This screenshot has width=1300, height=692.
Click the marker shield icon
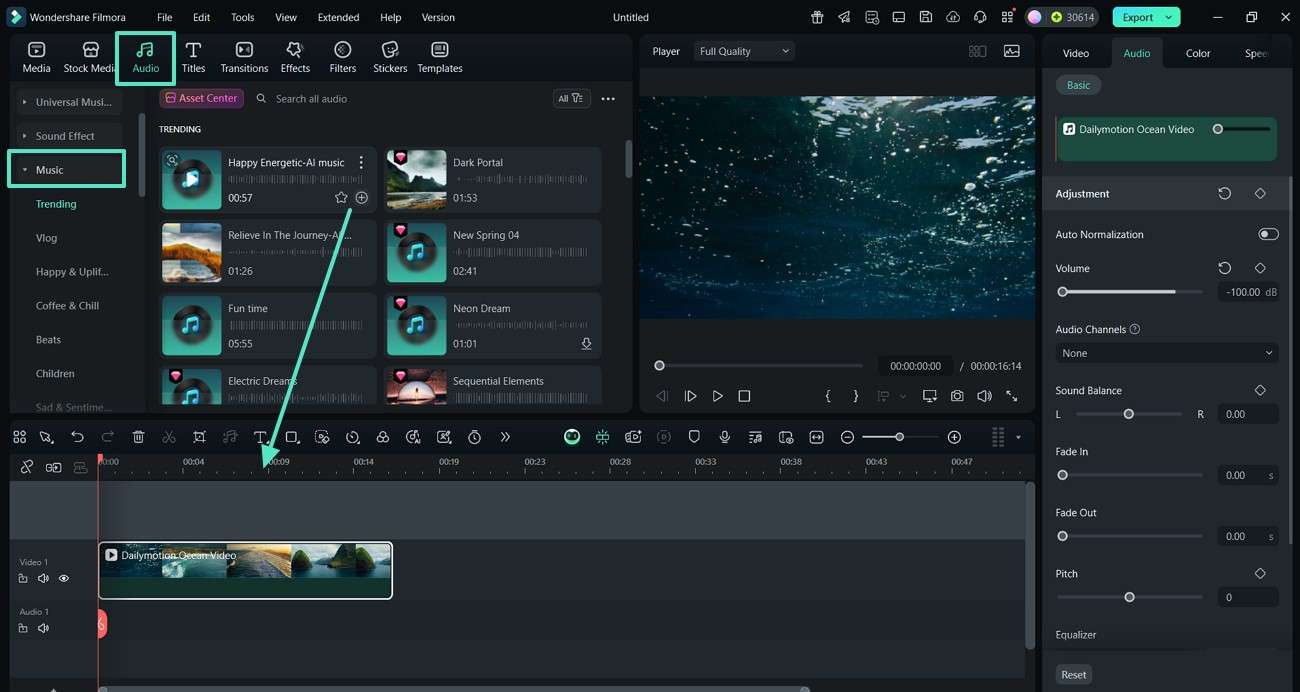[x=694, y=437]
